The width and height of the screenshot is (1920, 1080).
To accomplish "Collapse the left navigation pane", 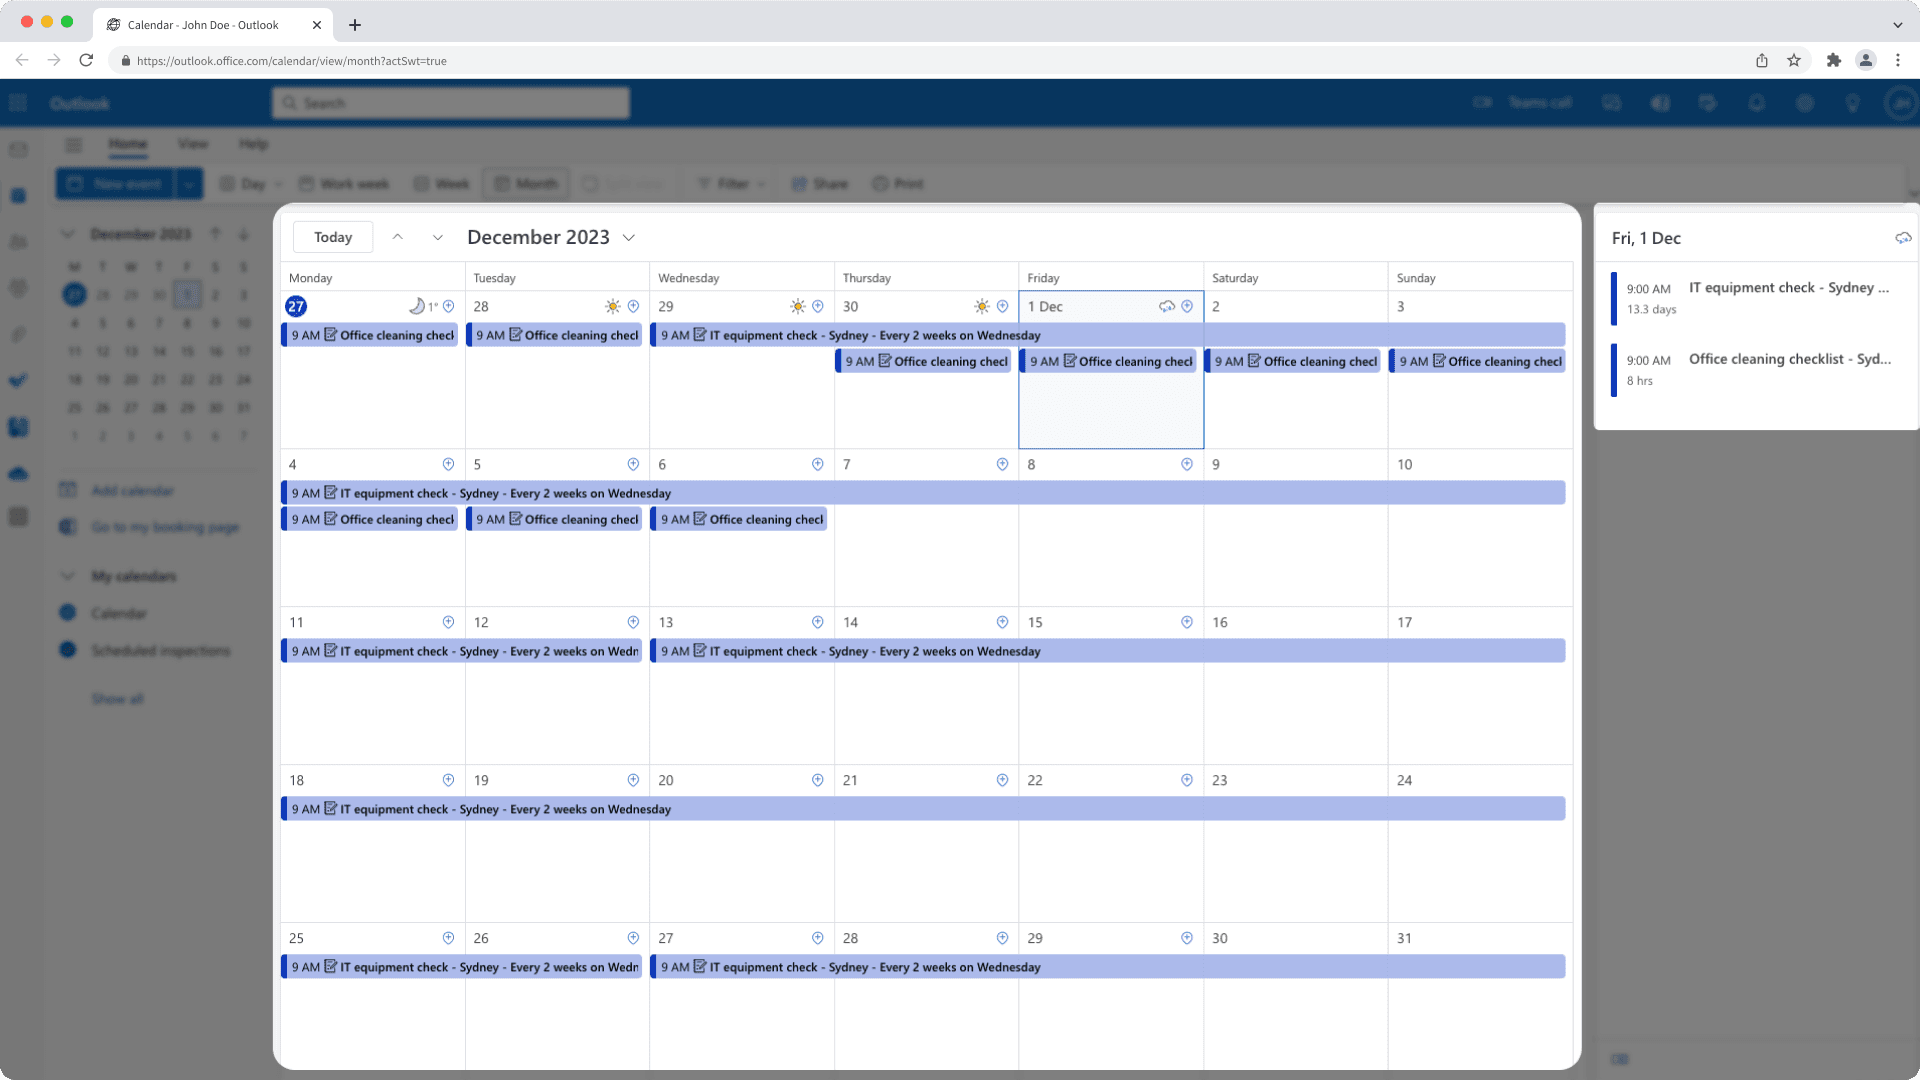I will point(73,144).
